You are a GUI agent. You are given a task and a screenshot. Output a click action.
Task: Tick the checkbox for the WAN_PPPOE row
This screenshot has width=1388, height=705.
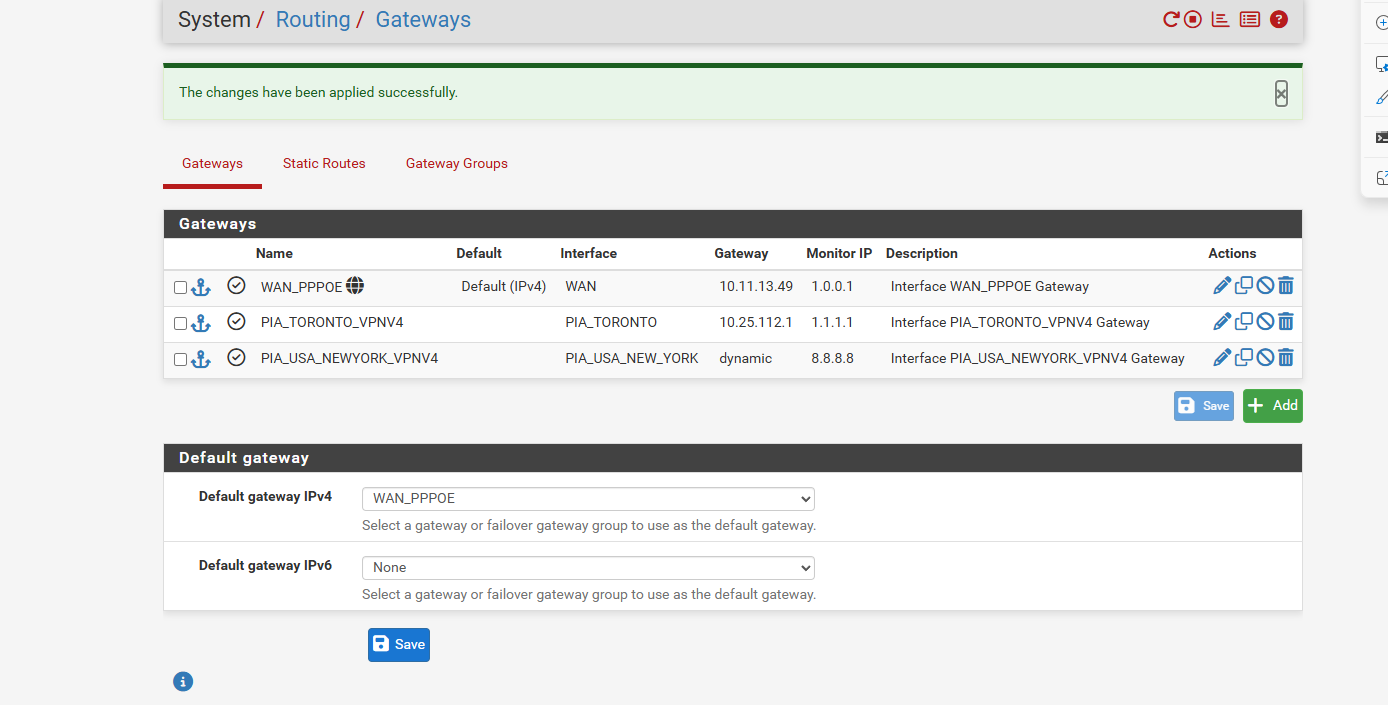180,288
